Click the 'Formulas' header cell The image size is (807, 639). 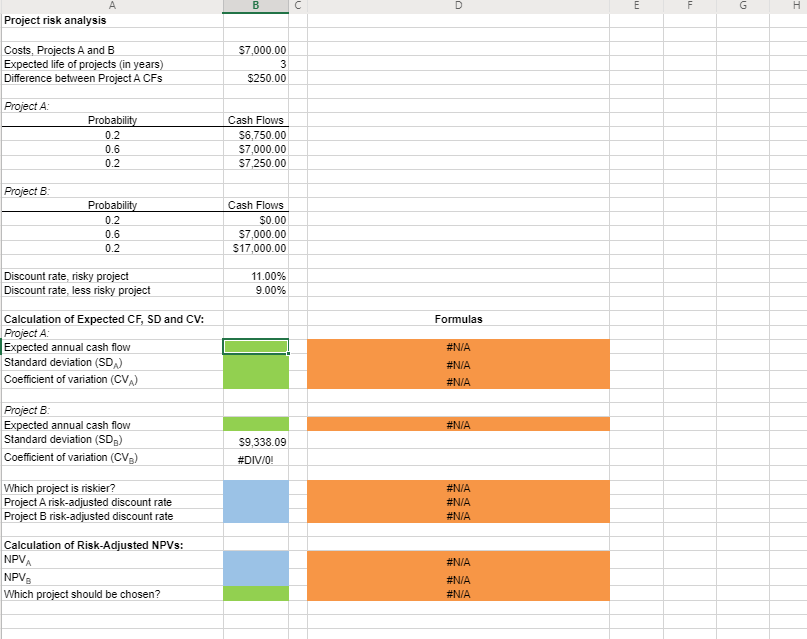pos(459,319)
